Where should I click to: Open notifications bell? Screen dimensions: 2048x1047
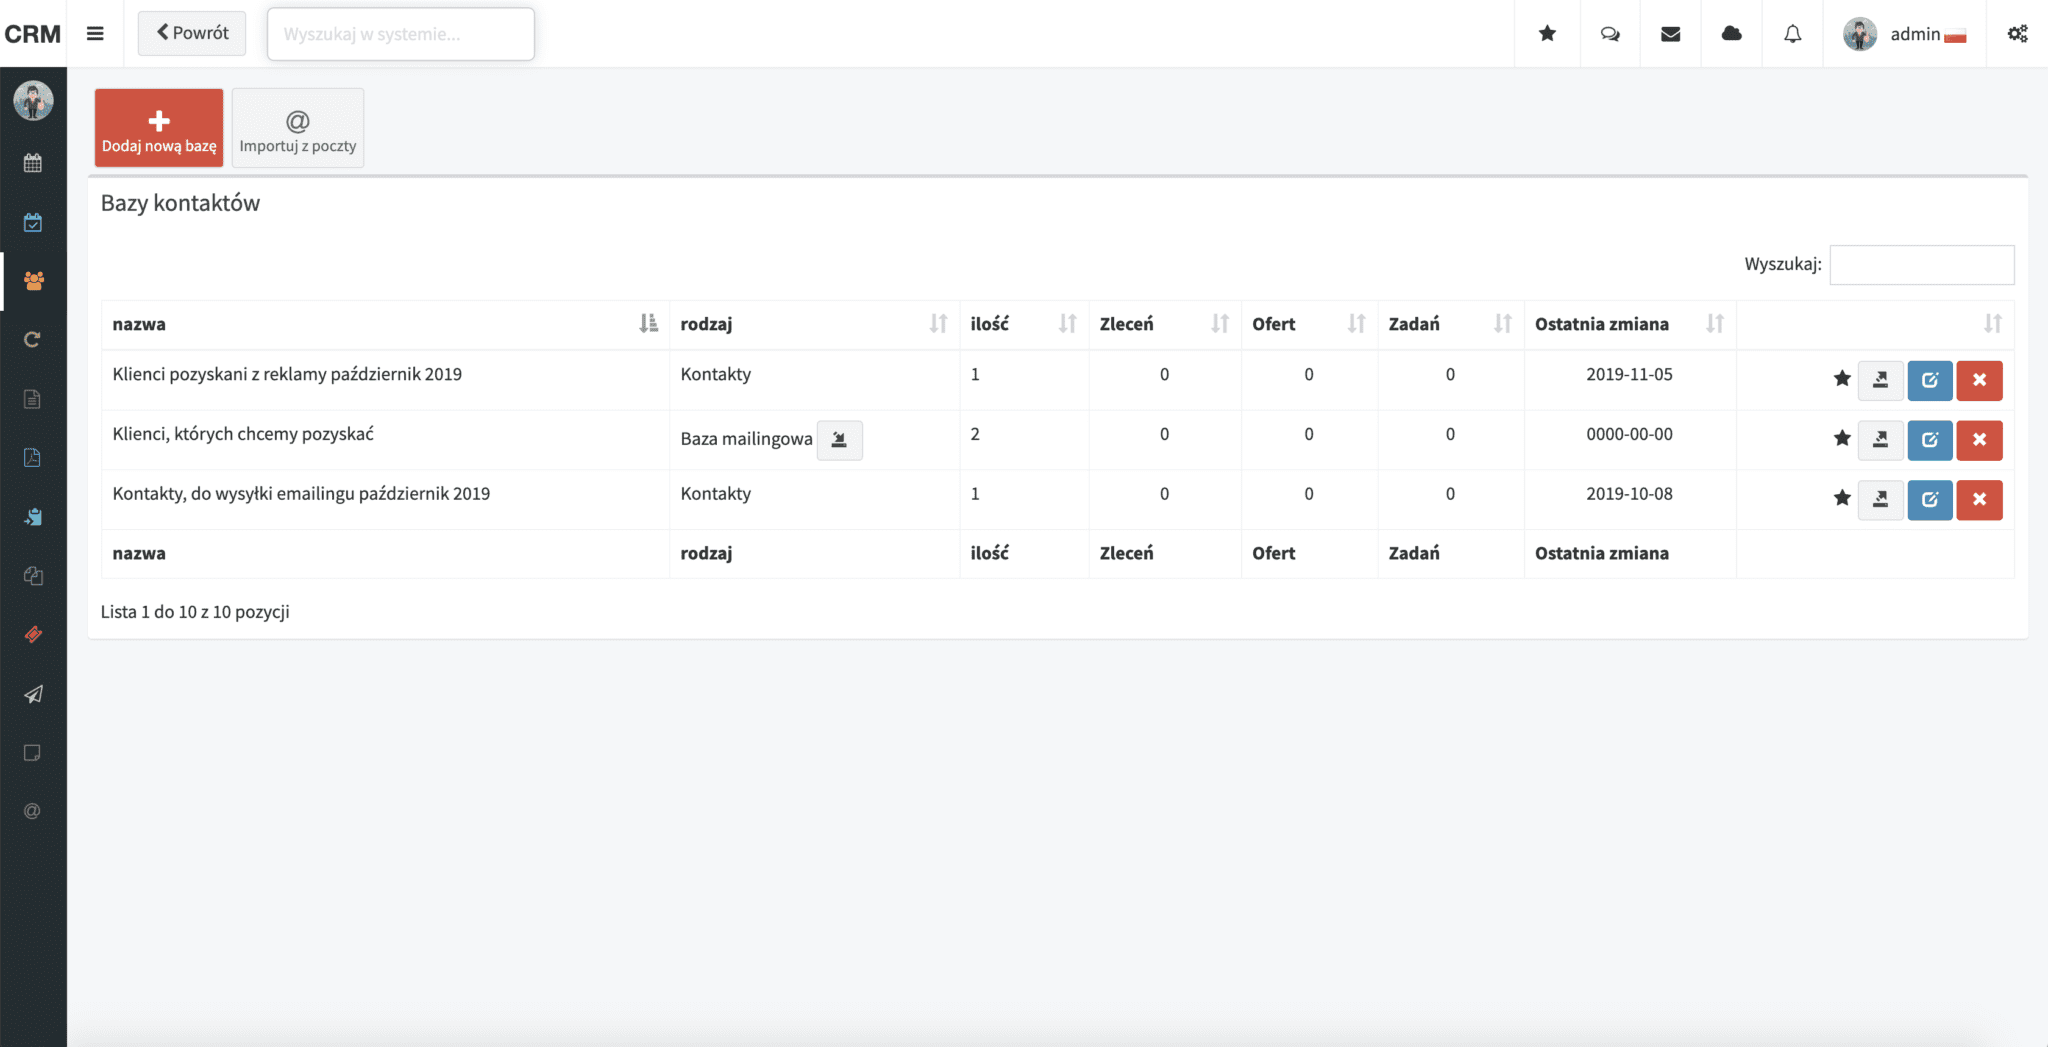[x=1793, y=34]
